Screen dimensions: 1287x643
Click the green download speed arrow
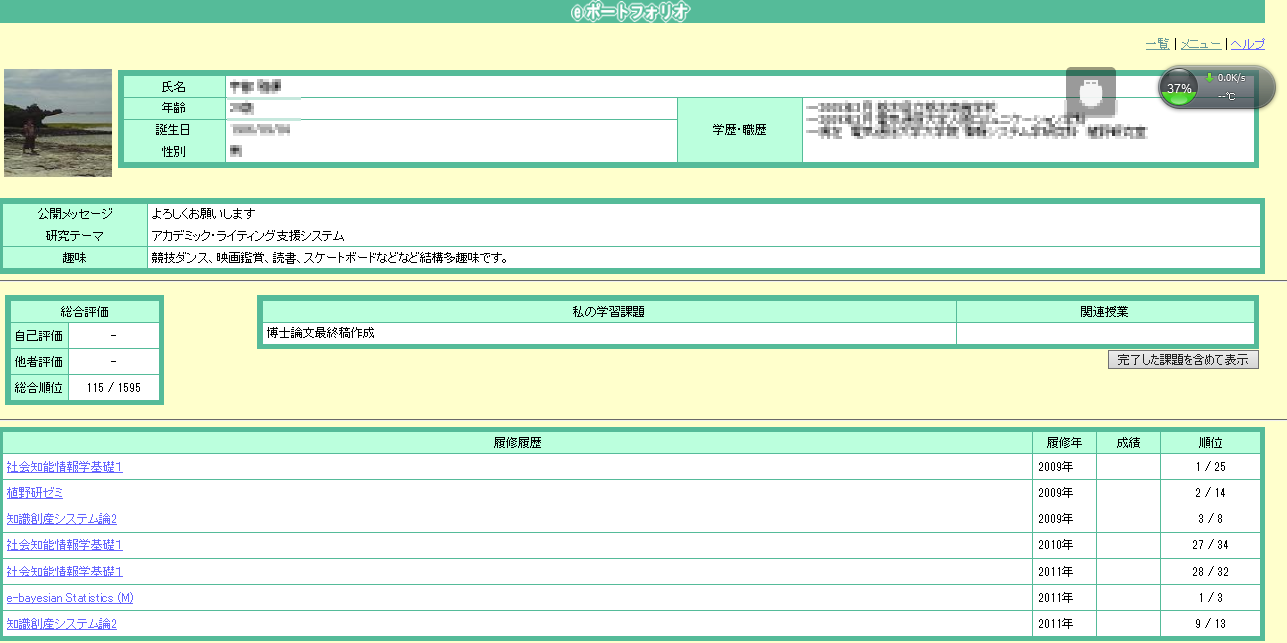1210,77
